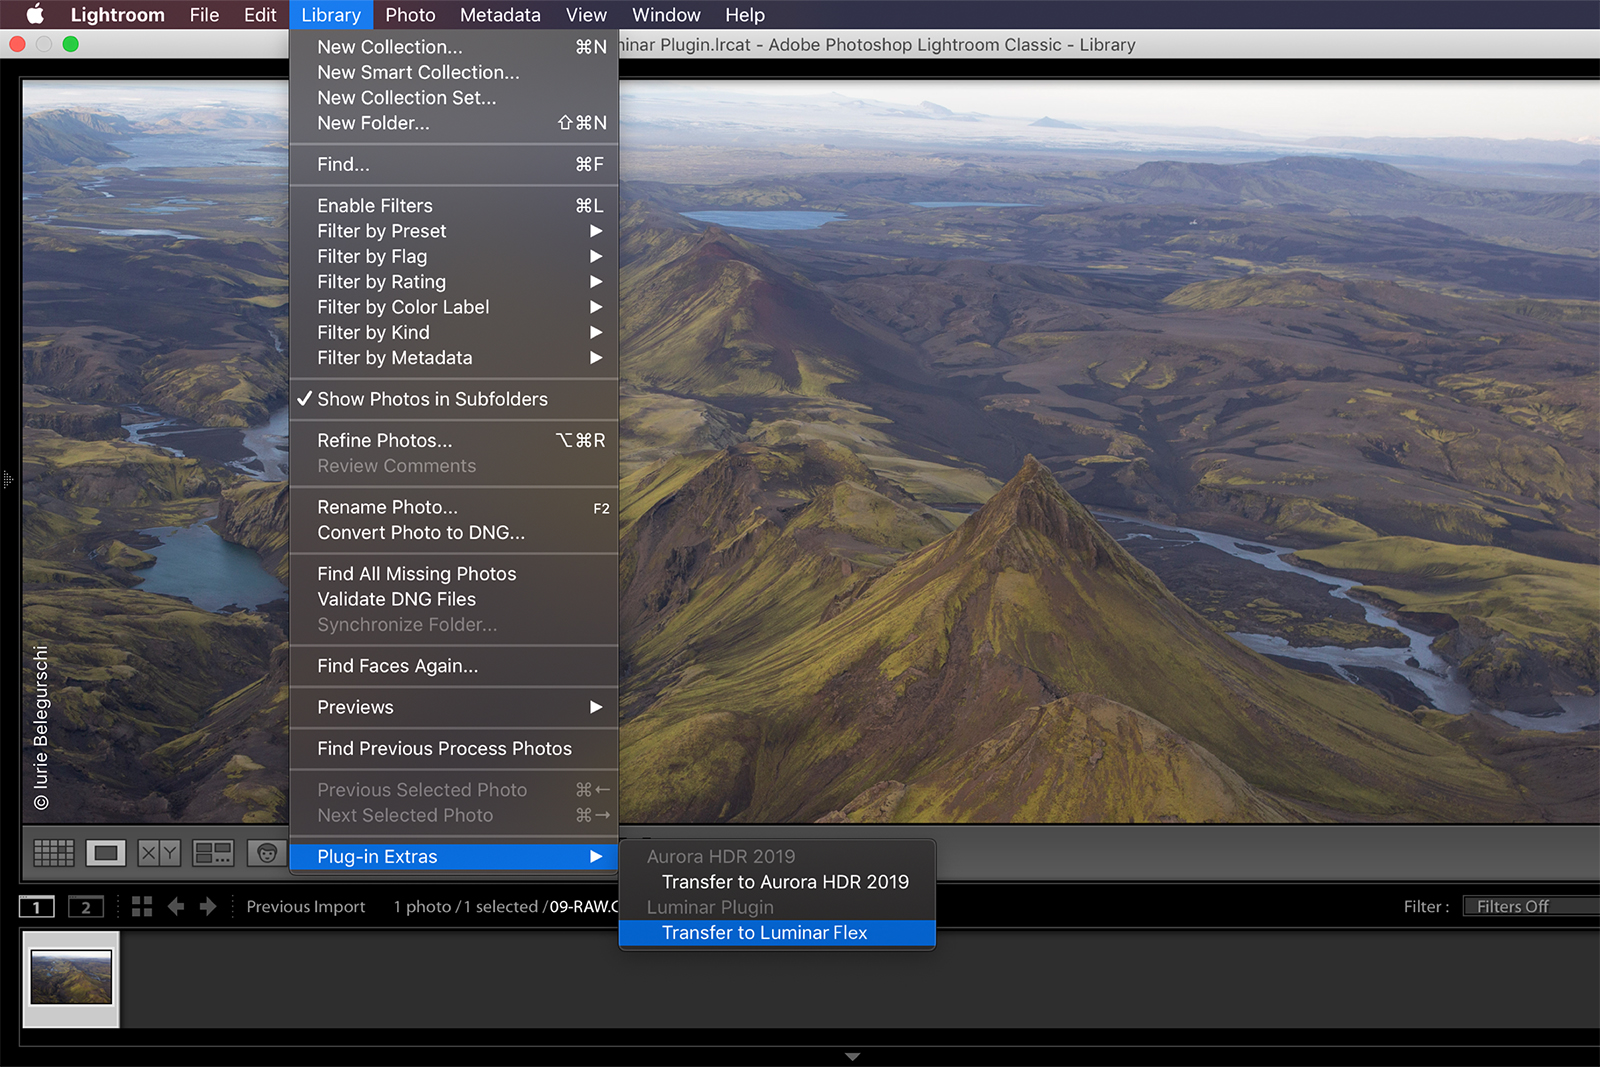Viewport: 1600px width, 1067px height.
Task: Open Filter by Kind submenu
Action: 454,332
